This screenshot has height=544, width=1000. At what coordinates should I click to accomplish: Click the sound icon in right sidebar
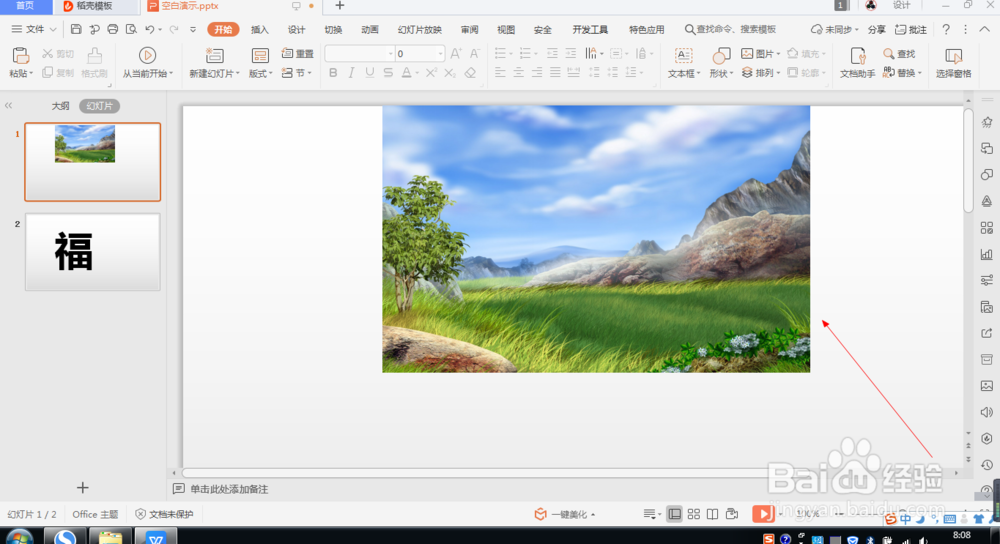click(987, 412)
